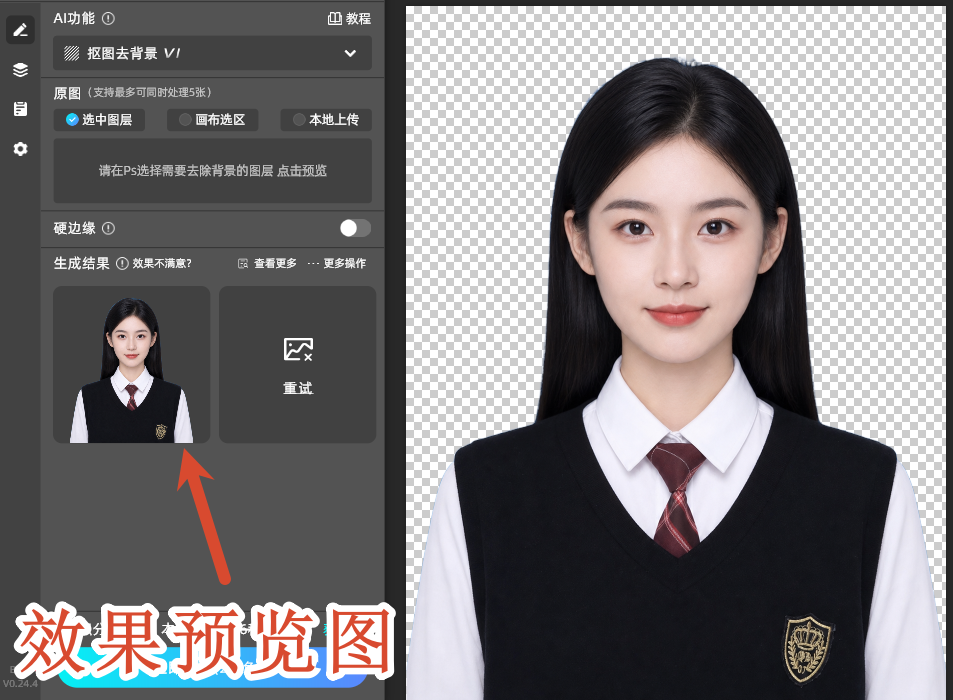Open the 教程 tutorial link
Screen dimensions: 953x700
point(358,19)
